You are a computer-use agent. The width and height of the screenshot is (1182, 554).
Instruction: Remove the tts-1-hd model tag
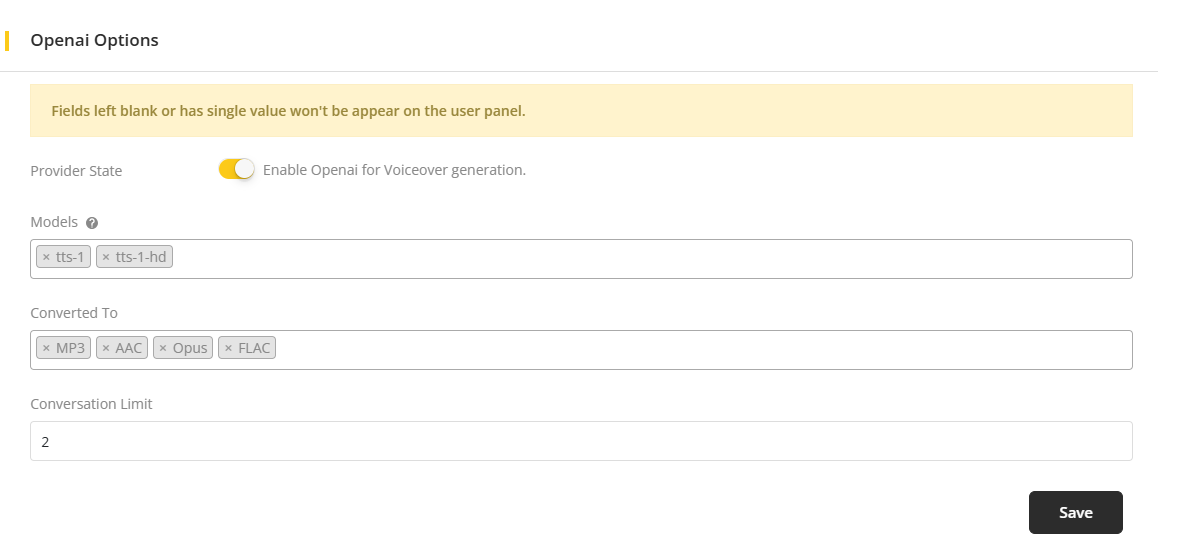(106, 258)
